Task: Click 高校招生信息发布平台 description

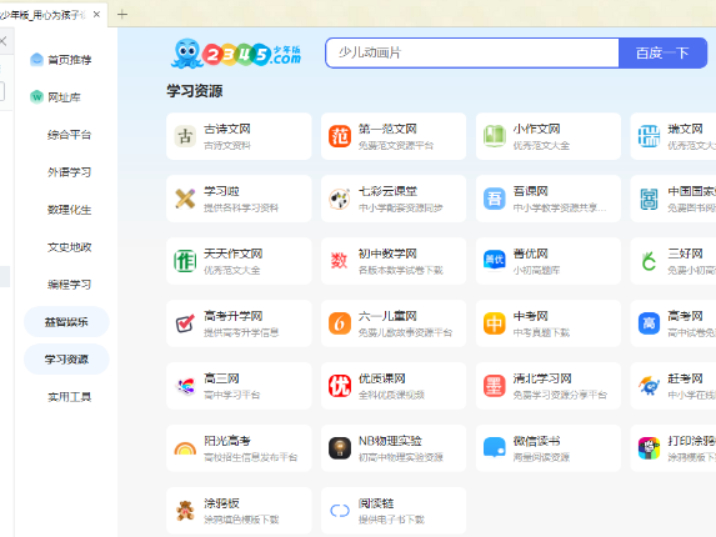Action: pos(250,458)
